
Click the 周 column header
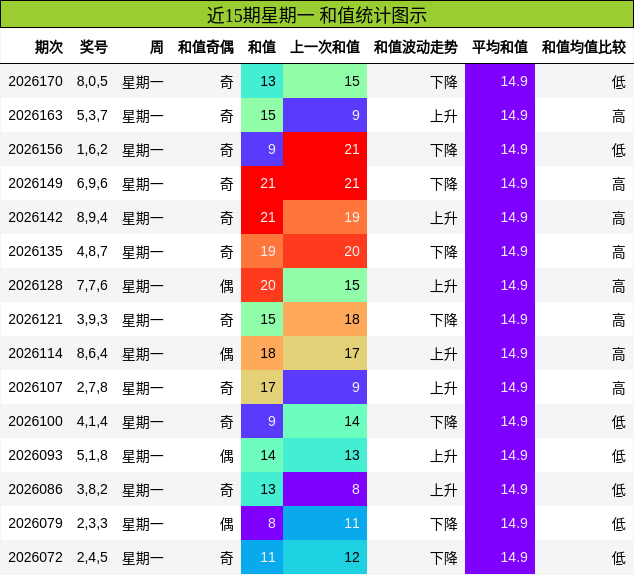156,47
